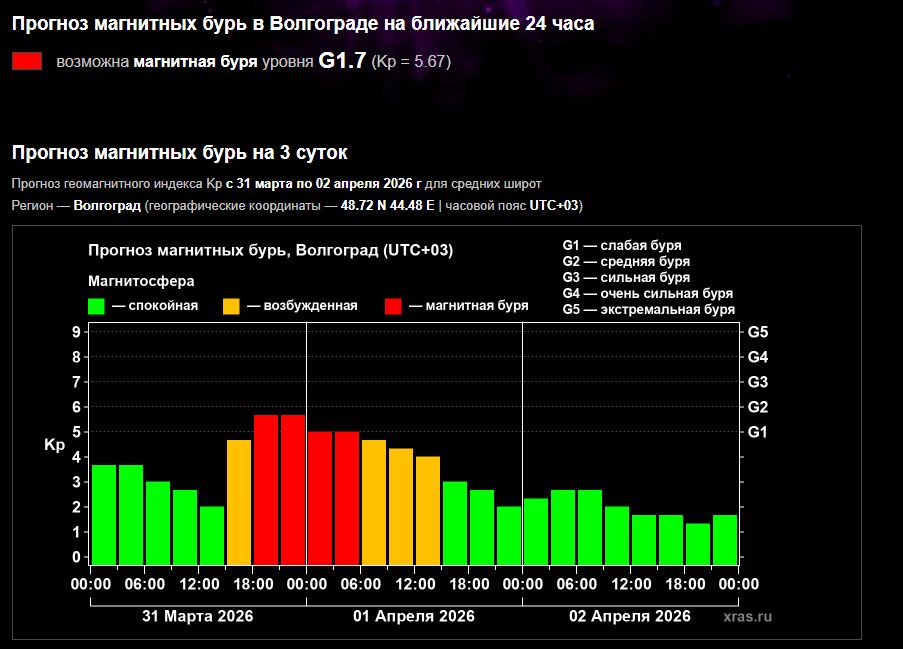
Task: Click the shortest green bar on 02 April
Action: pyautogui.click(x=698, y=543)
